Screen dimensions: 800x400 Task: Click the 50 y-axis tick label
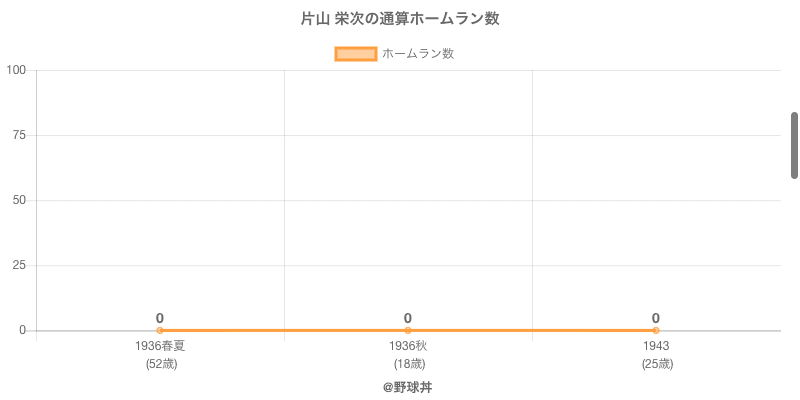(19, 200)
